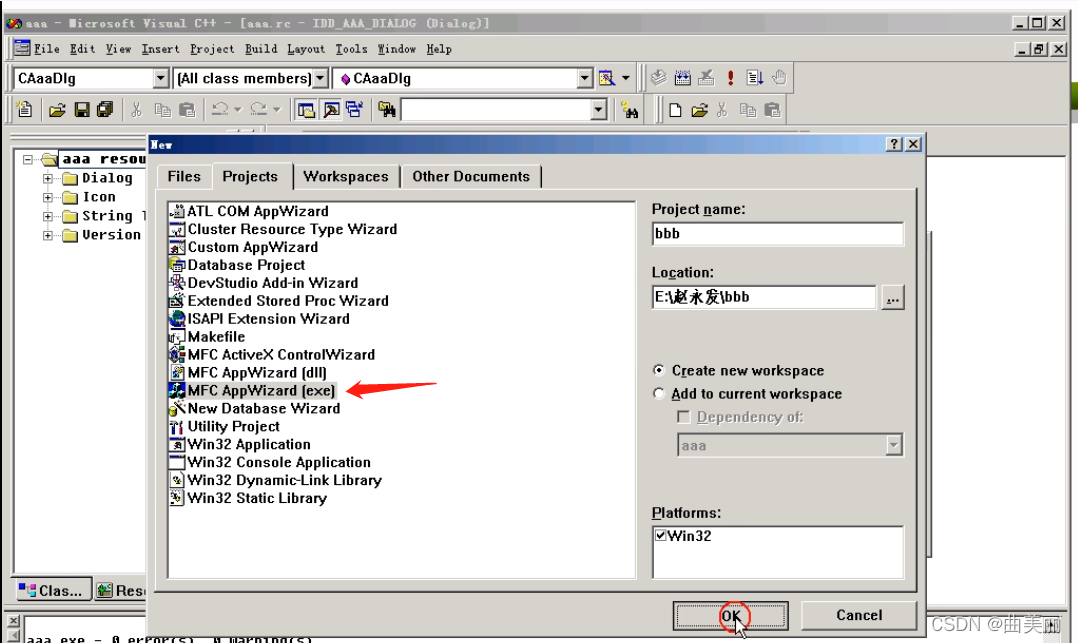The height and width of the screenshot is (643, 1078).
Task: Open the aaa dependency dropdown
Action: [x=893, y=445]
